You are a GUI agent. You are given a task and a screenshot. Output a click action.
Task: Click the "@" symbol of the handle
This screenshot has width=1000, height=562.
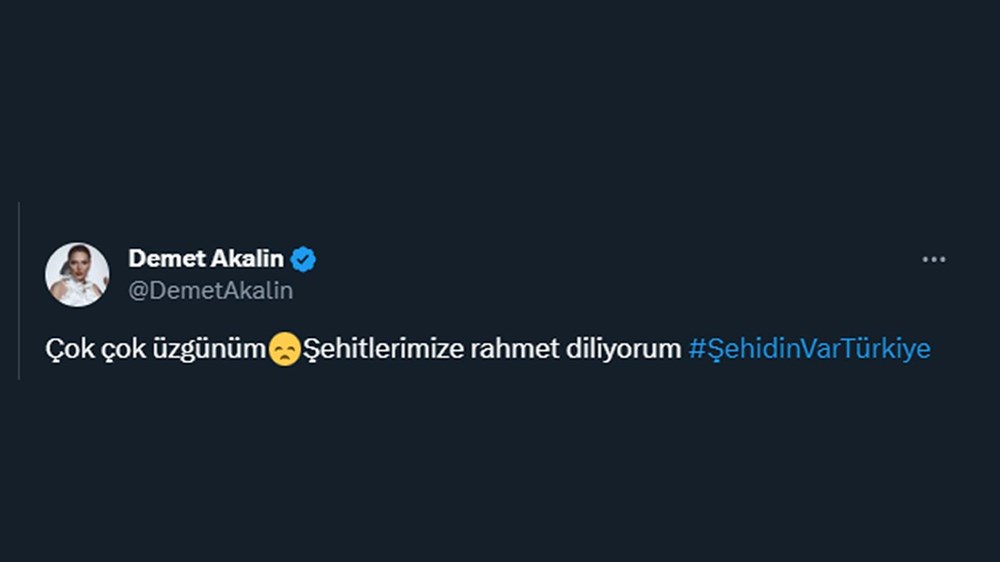pyautogui.click(x=137, y=290)
